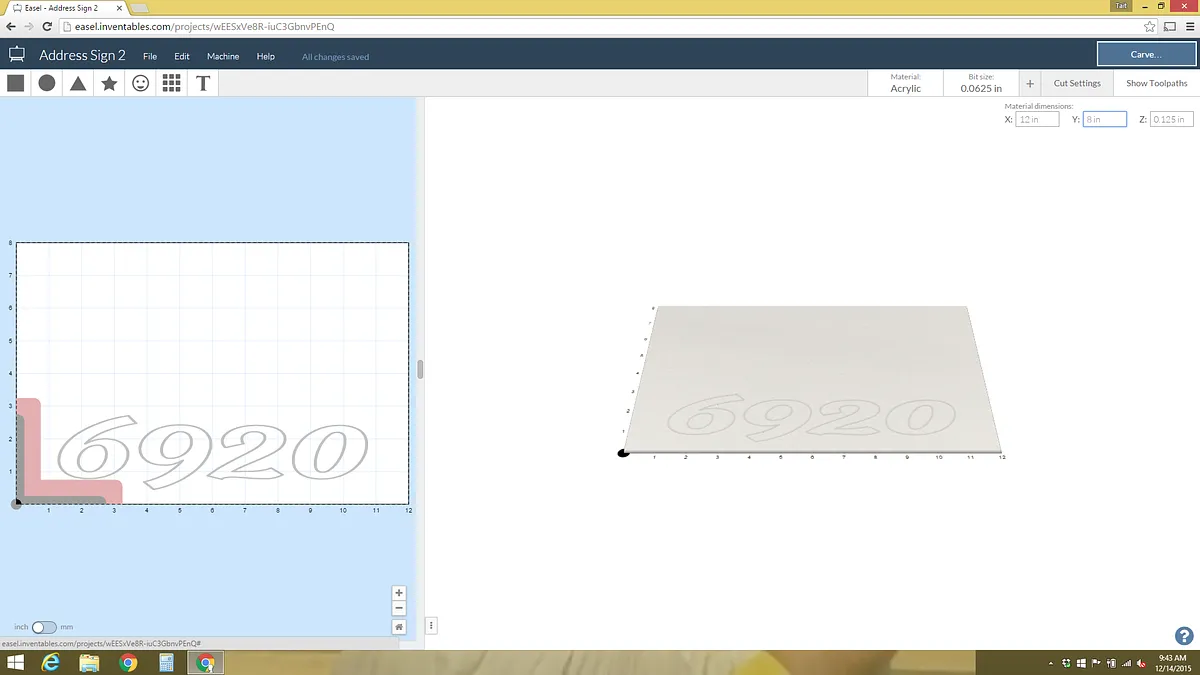Select the star shape tool
The width and height of the screenshot is (1200, 675).
click(109, 83)
